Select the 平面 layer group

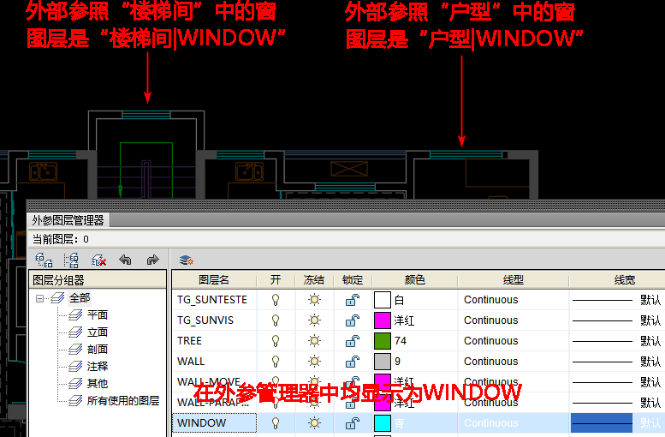click(x=97, y=315)
